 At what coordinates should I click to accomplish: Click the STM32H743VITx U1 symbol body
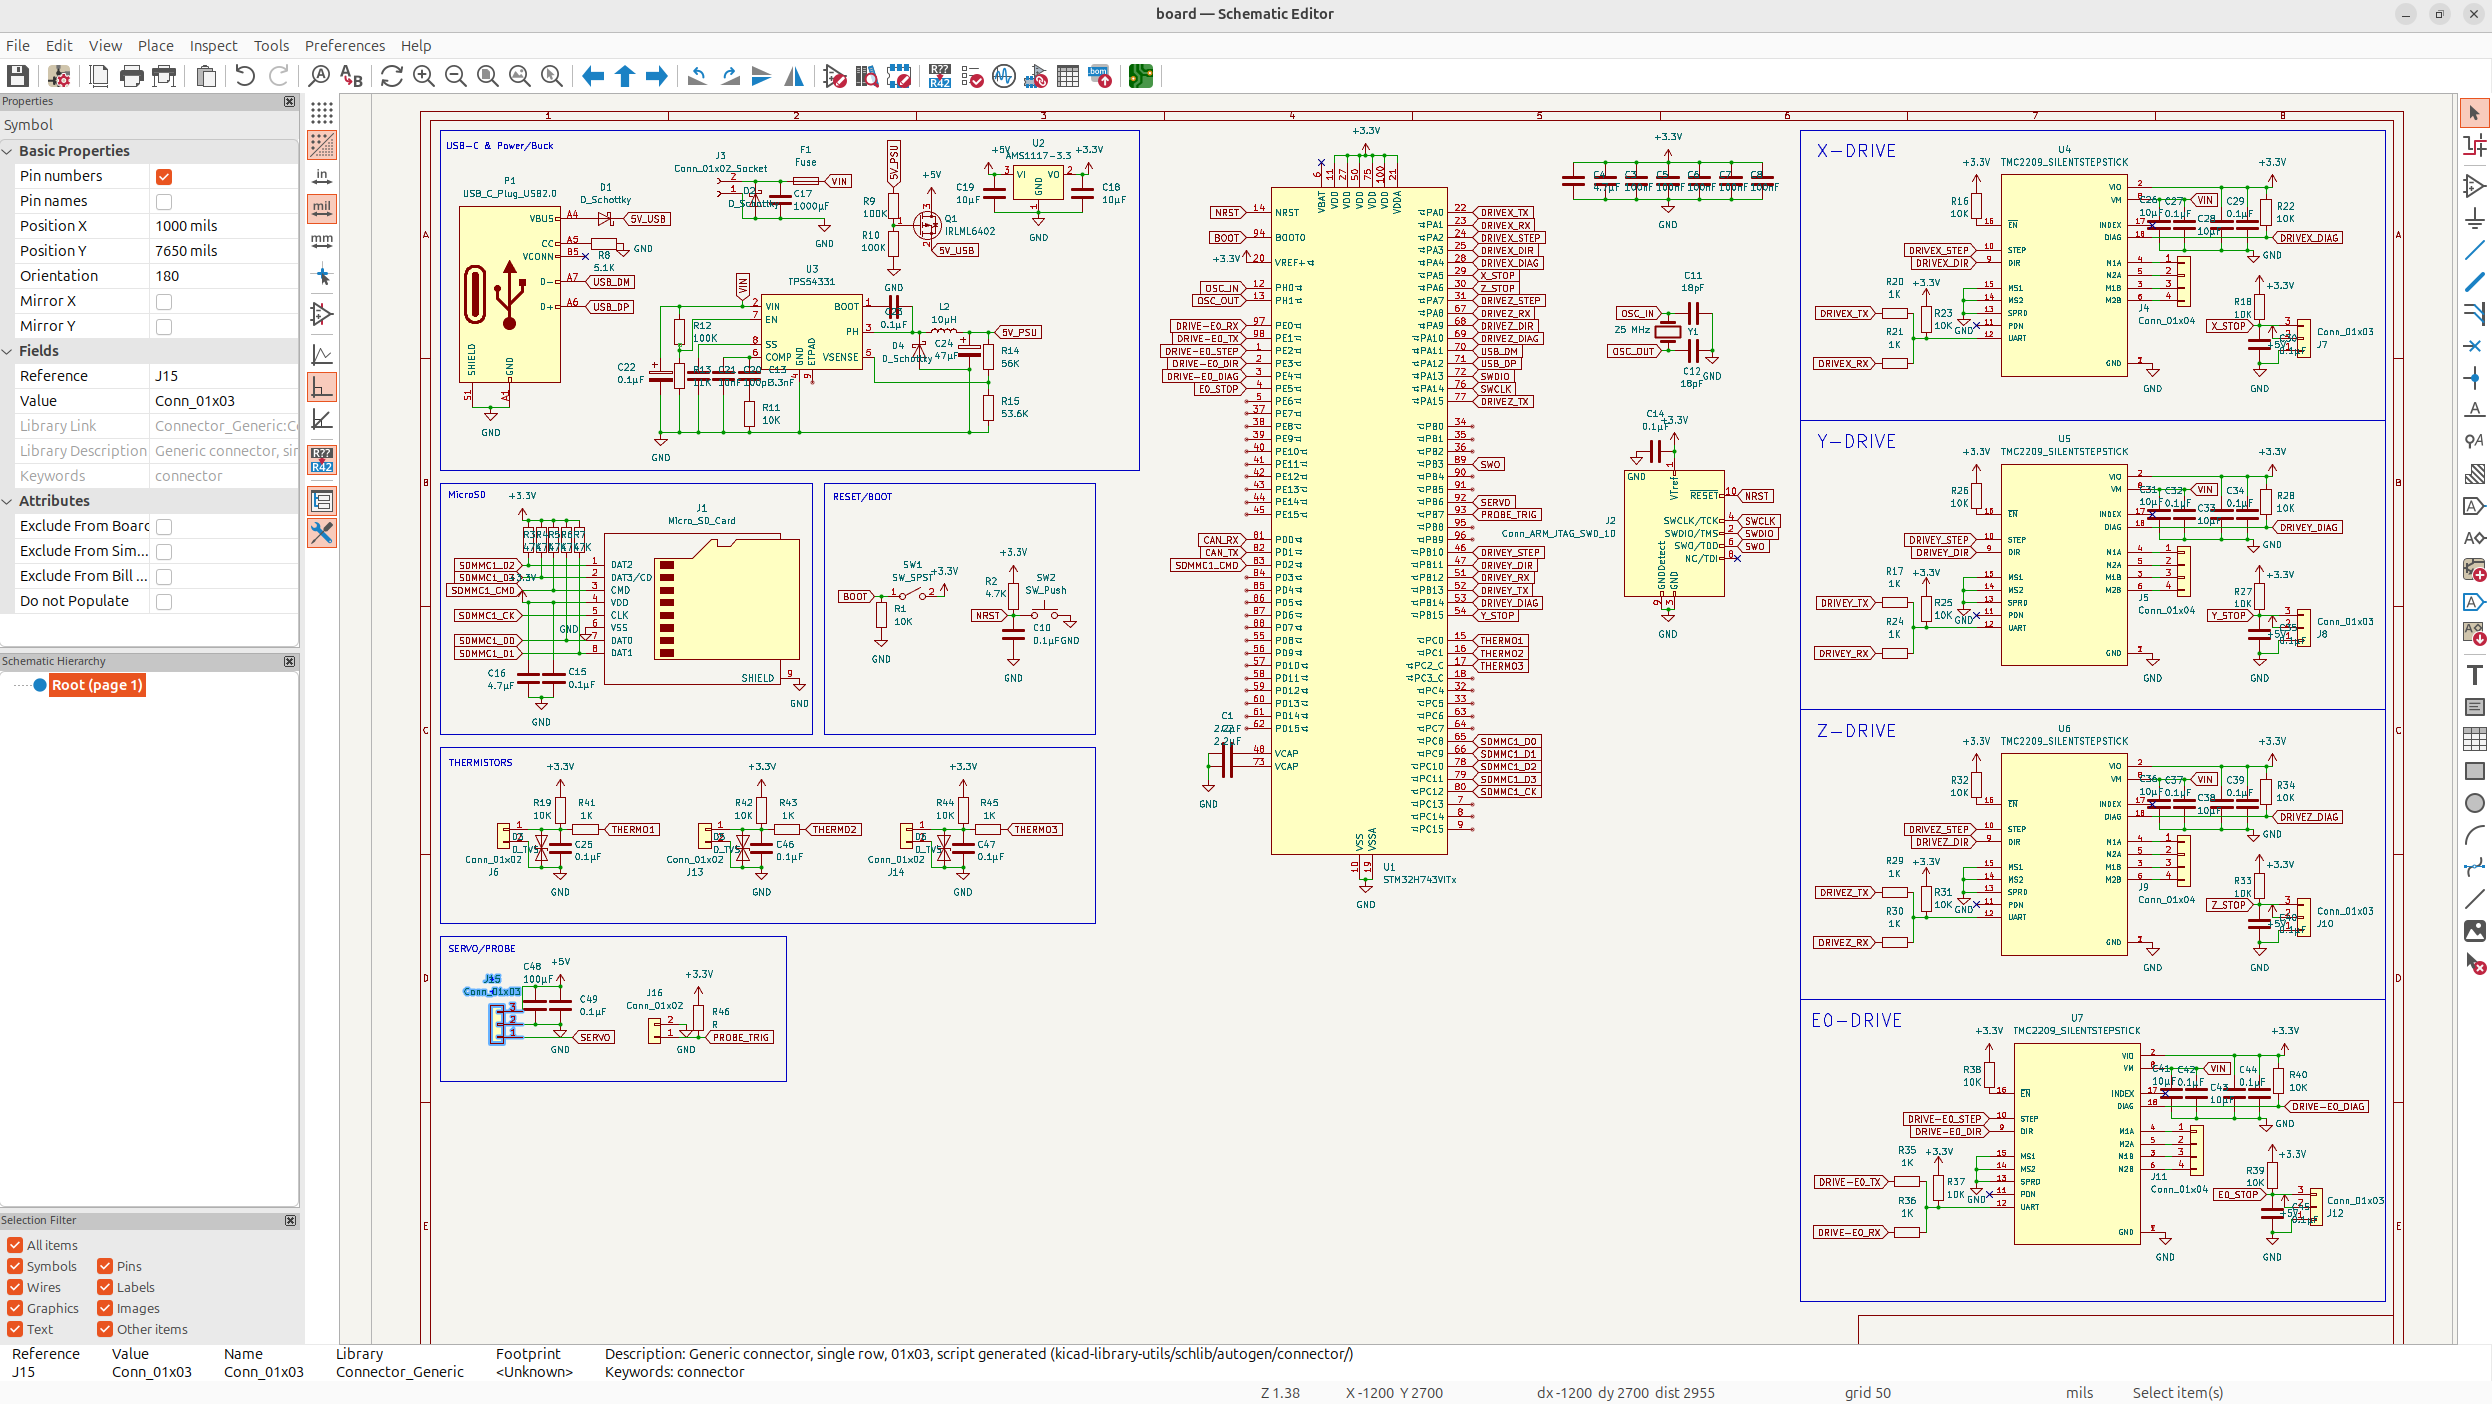pos(1359,521)
